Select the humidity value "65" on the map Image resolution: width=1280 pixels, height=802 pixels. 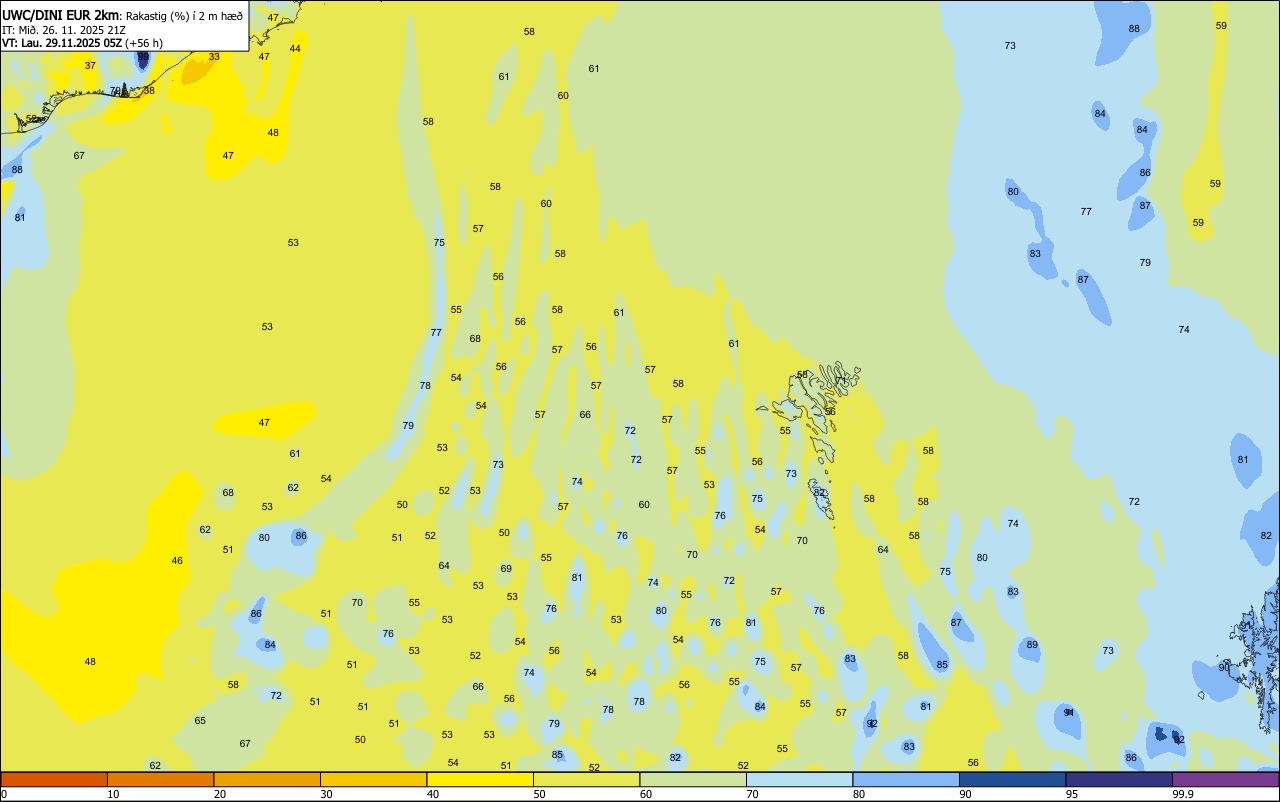[200, 721]
